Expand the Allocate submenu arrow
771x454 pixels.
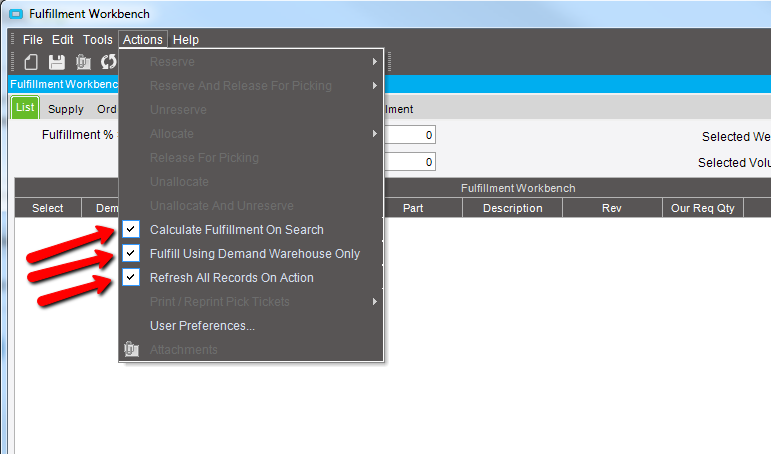[374, 134]
